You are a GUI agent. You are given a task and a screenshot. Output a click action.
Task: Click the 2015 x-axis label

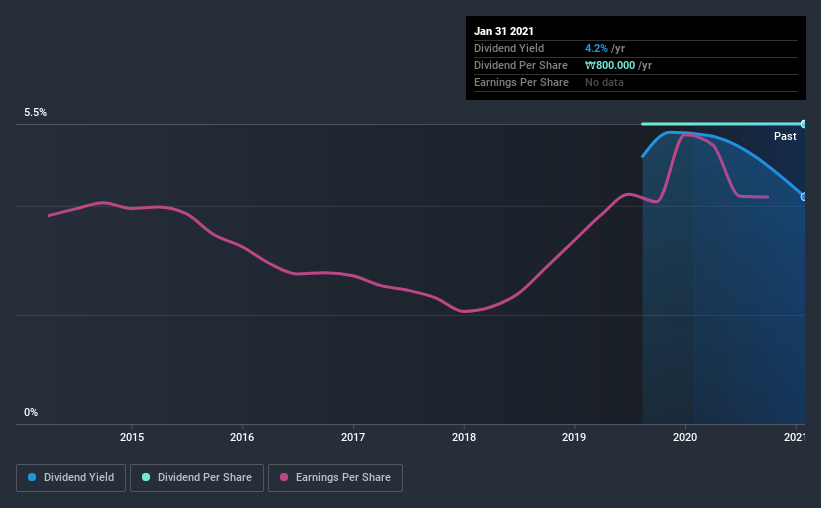pos(132,437)
